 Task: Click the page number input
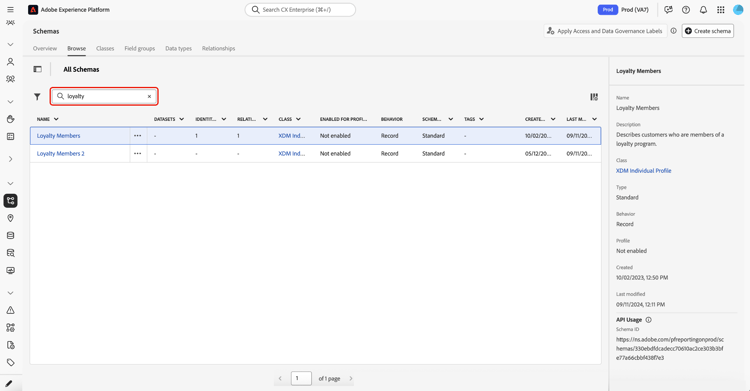click(x=301, y=378)
